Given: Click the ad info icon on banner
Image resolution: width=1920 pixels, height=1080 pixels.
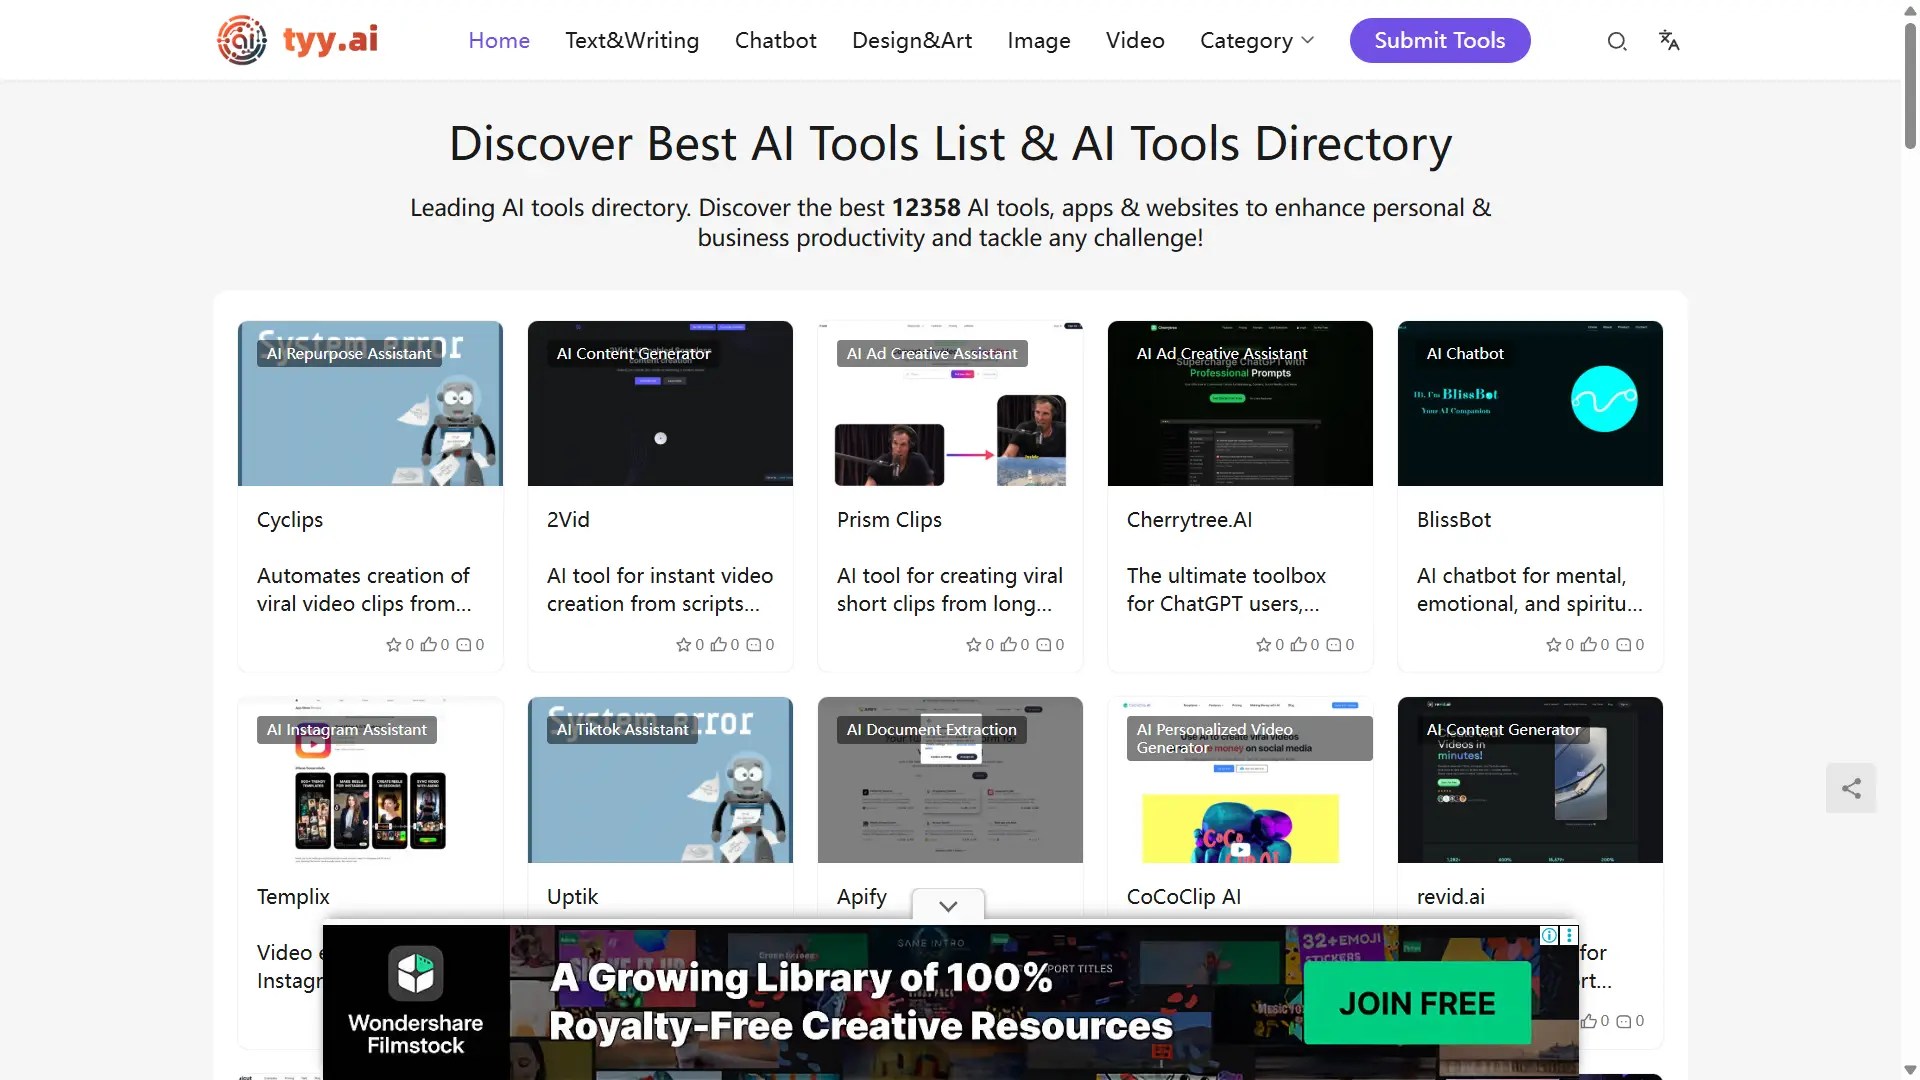Looking at the screenshot, I should click(x=1549, y=935).
